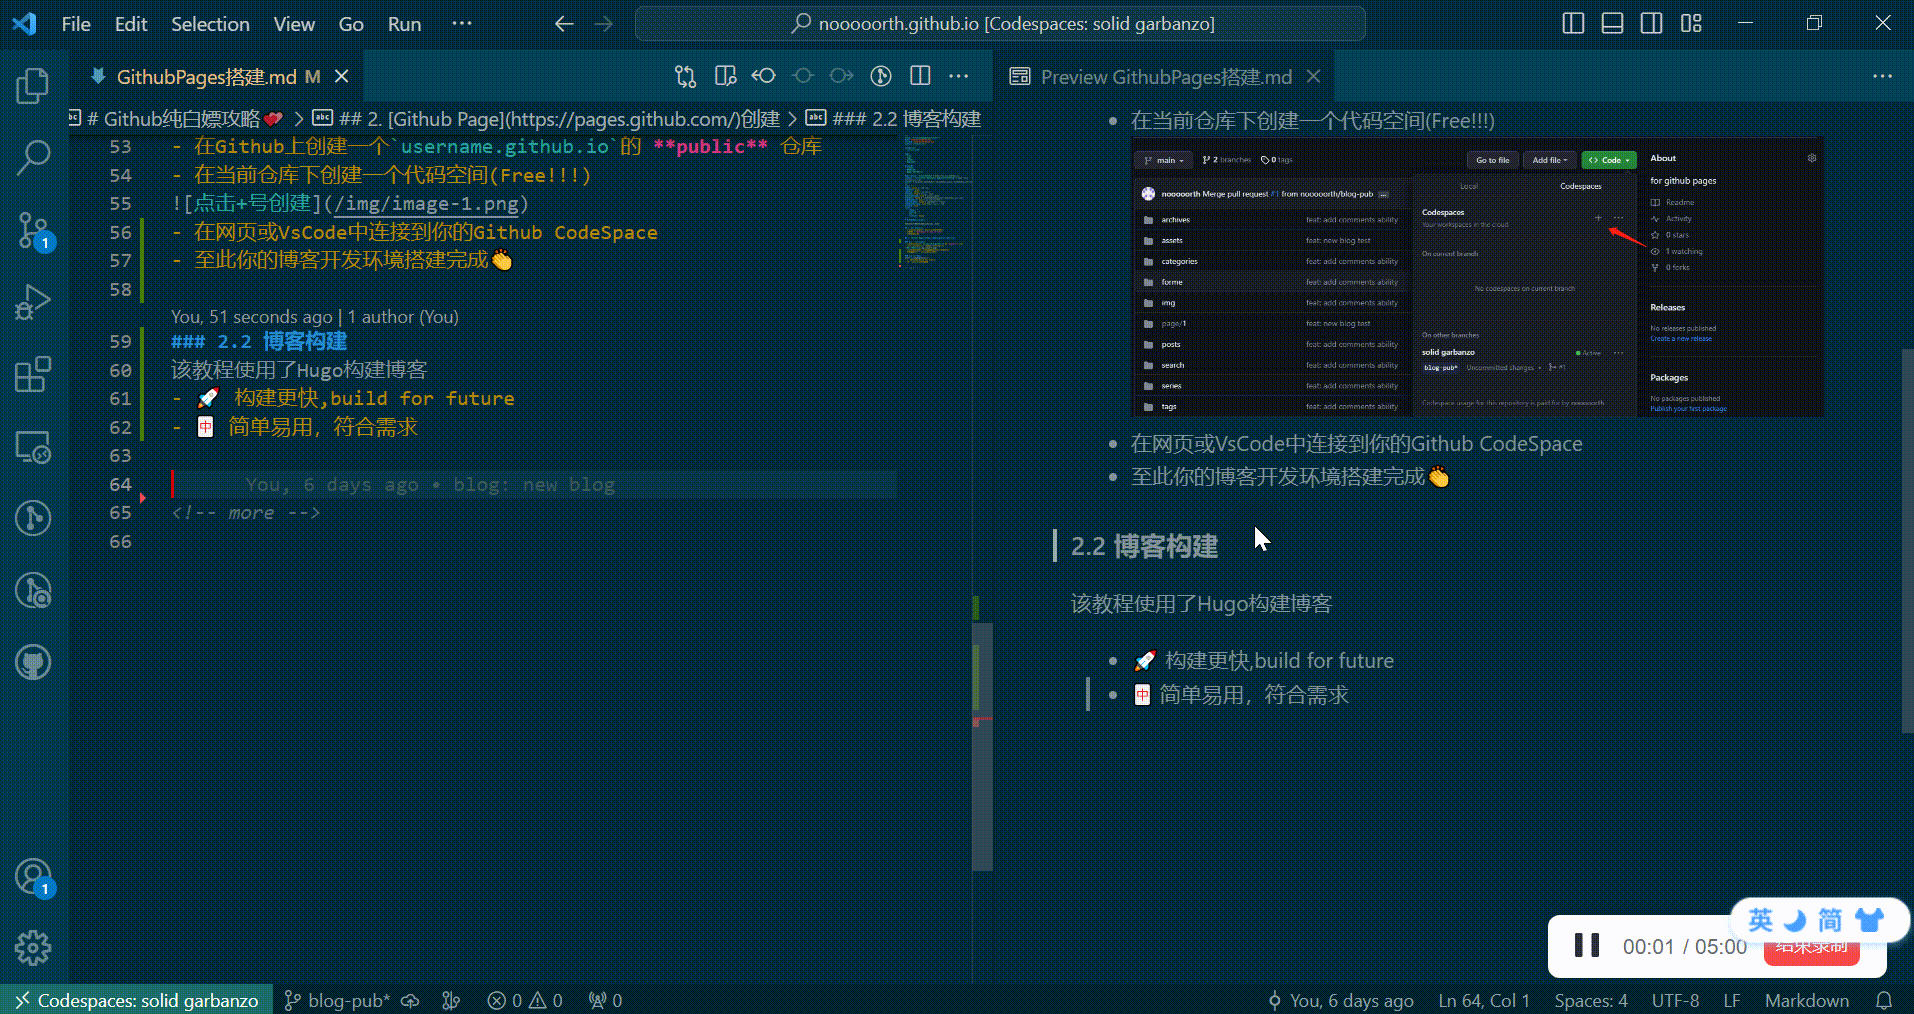Publish changes cloud icon in status bar
Image resolution: width=1914 pixels, height=1014 pixels.
pyautogui.click(x=410, y=1000)
